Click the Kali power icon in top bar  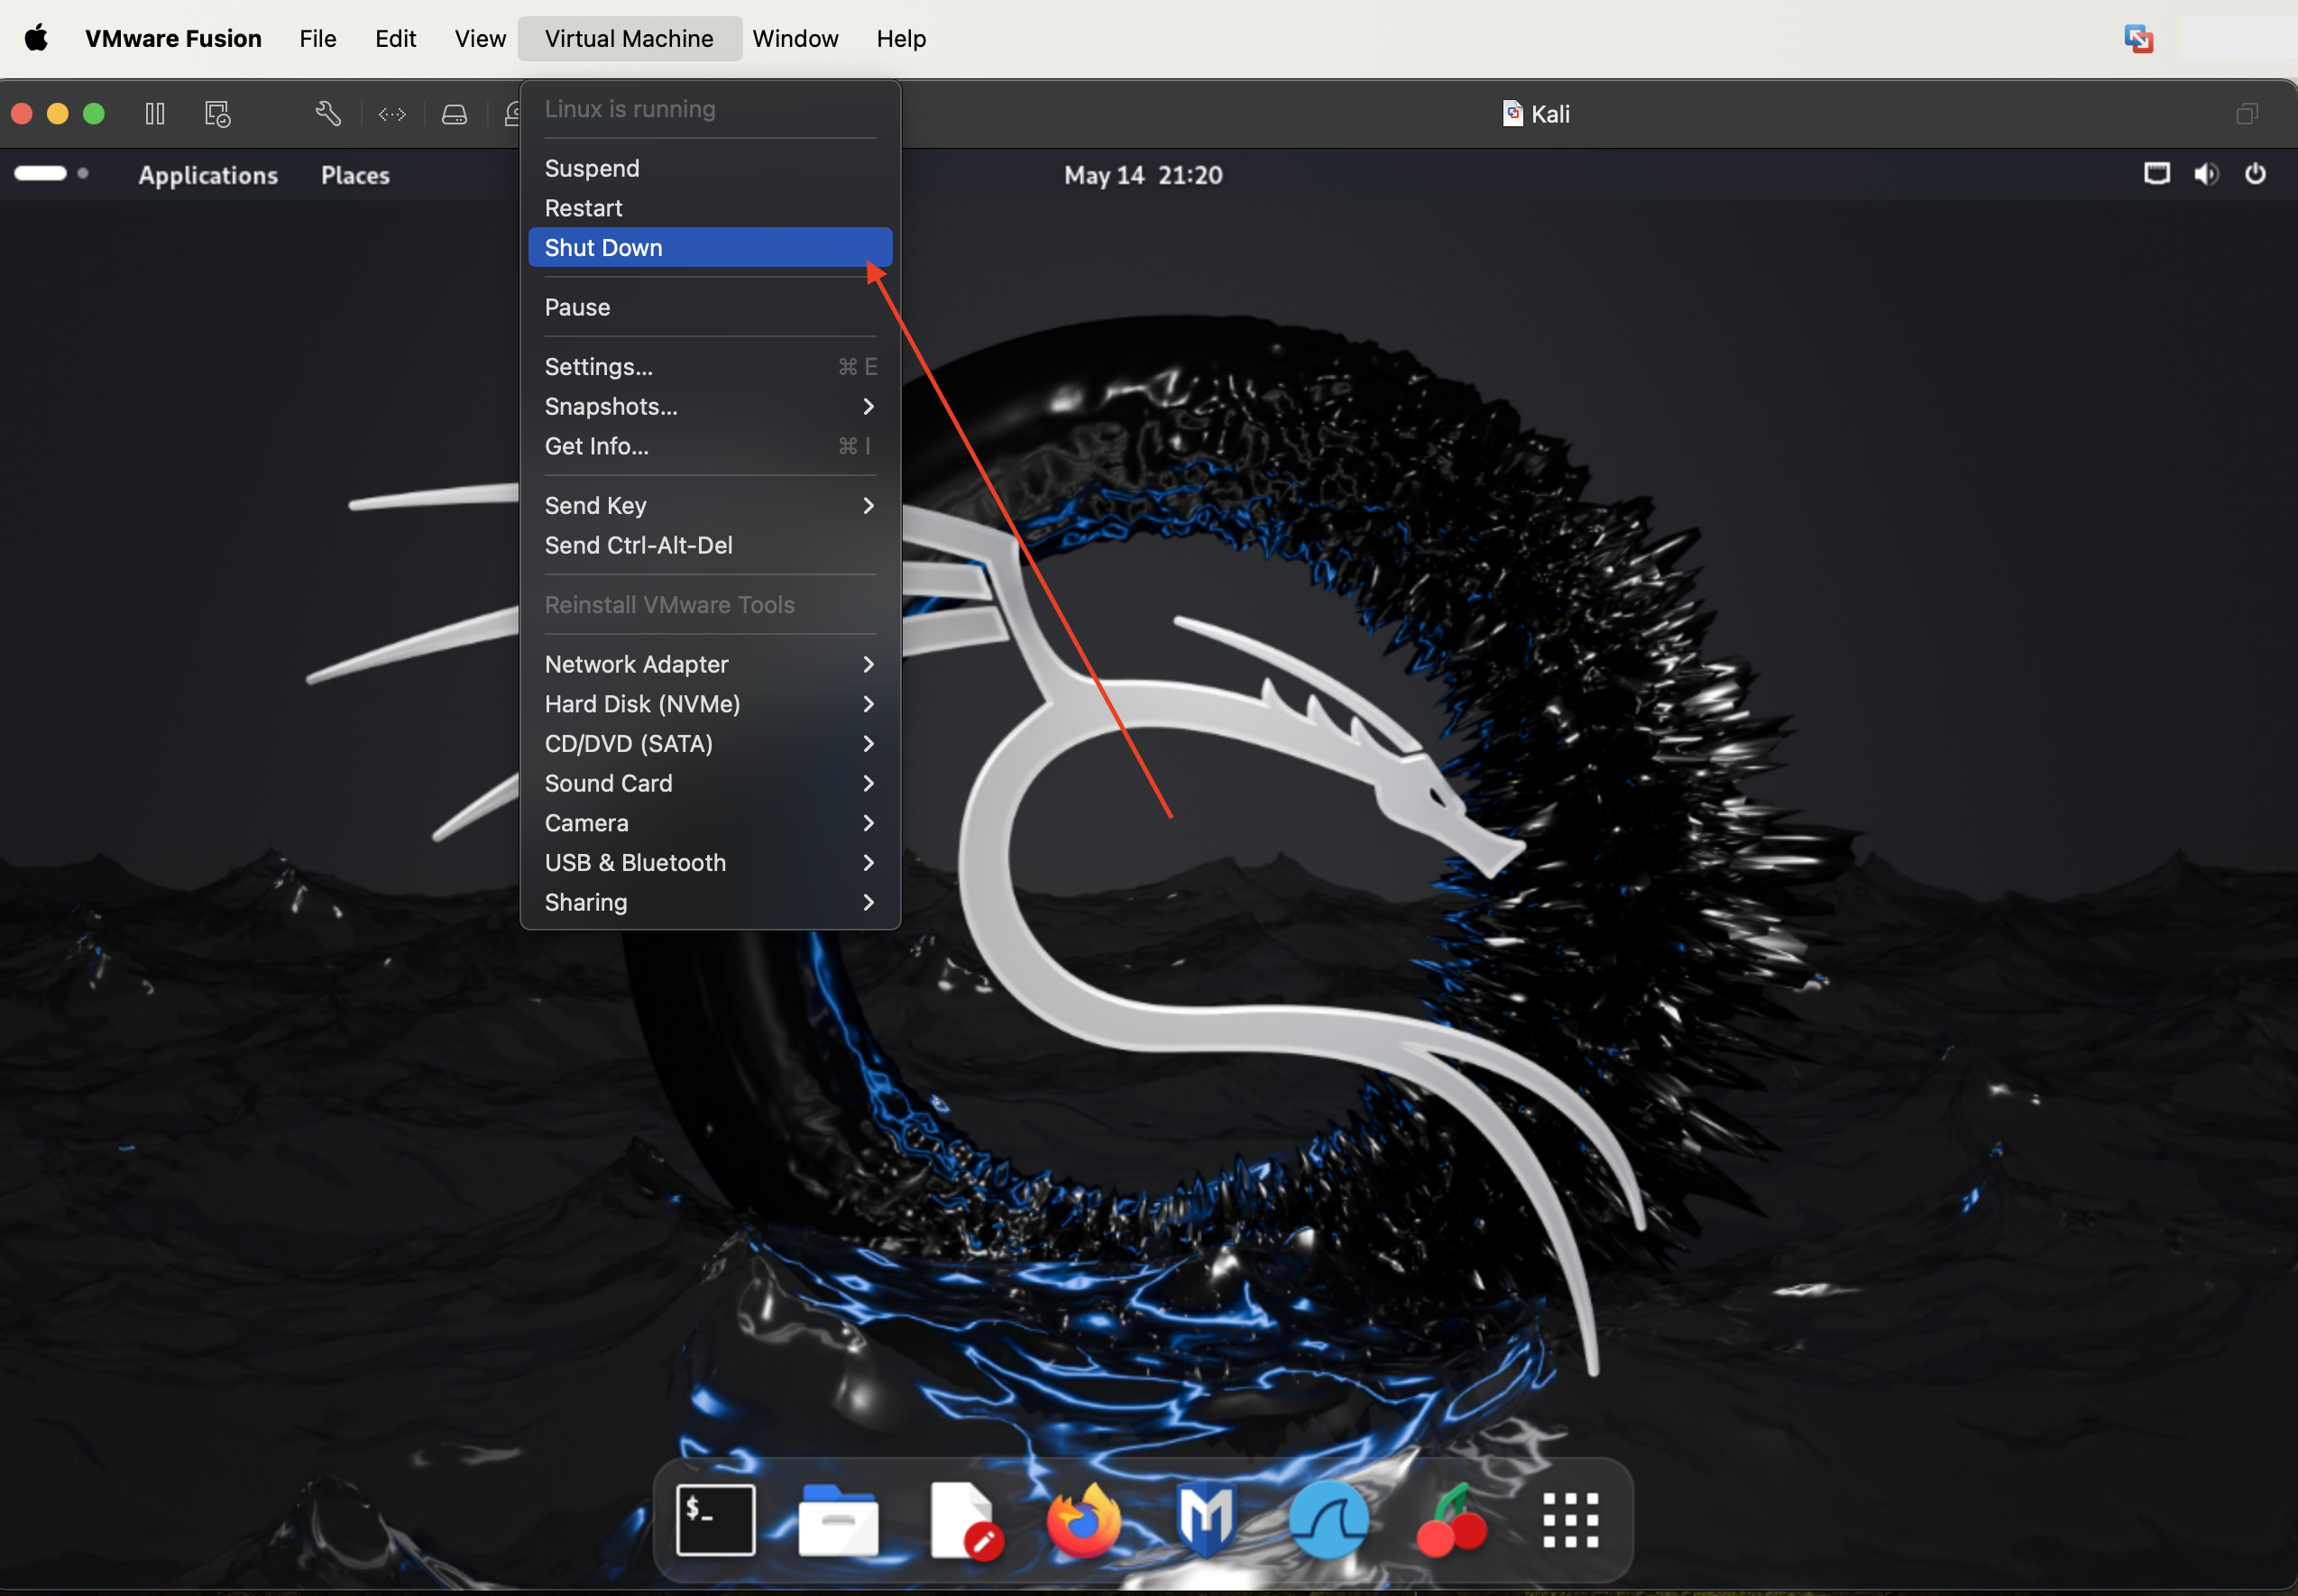point(2255,174)
